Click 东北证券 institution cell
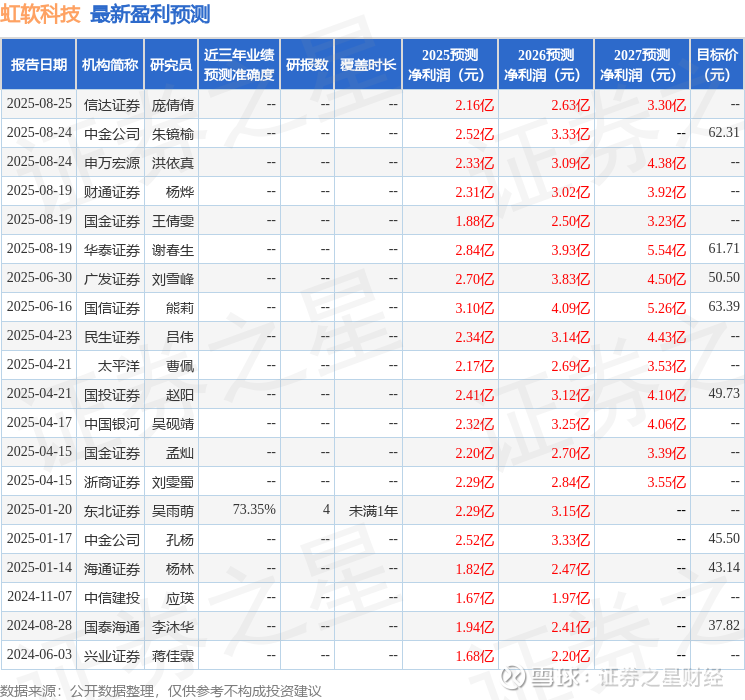745x700 pixels. click(112, 511)
